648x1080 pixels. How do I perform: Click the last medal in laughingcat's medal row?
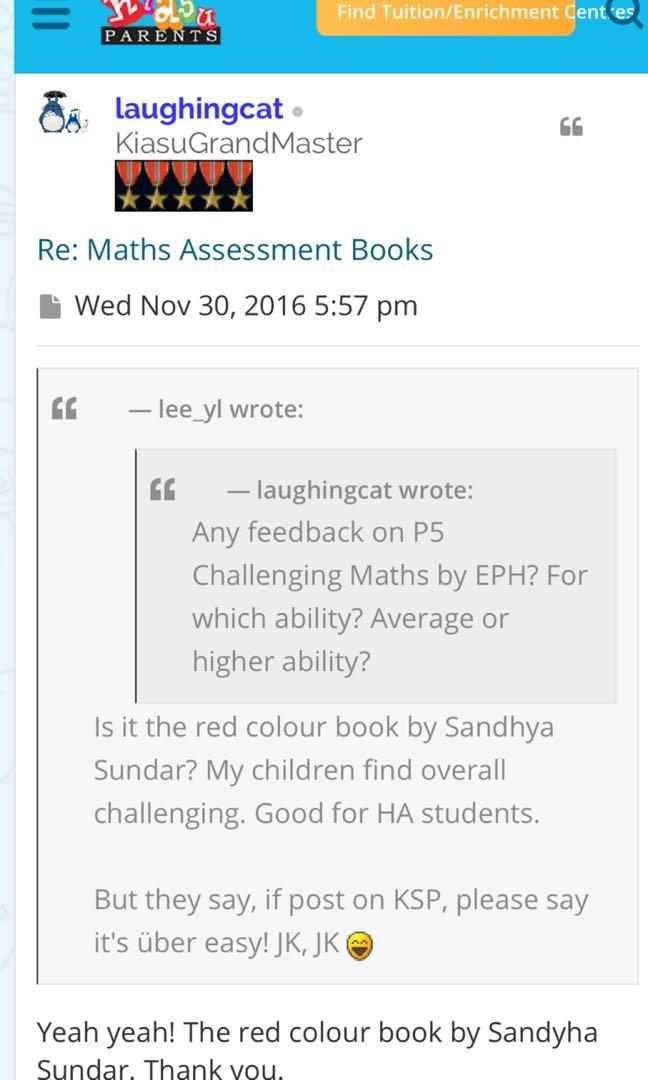click(240, 186)
